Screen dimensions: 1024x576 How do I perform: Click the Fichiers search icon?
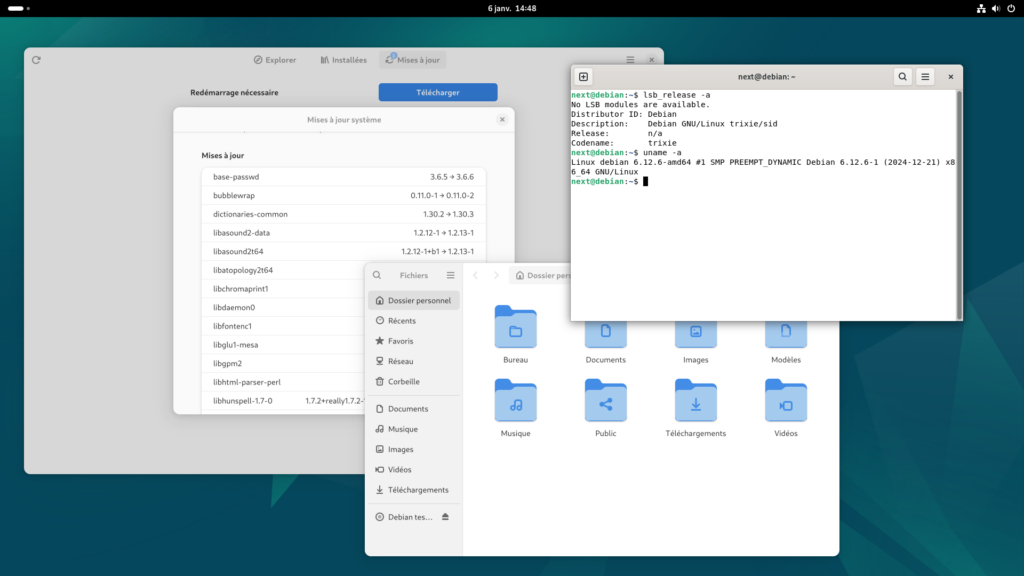377,275
